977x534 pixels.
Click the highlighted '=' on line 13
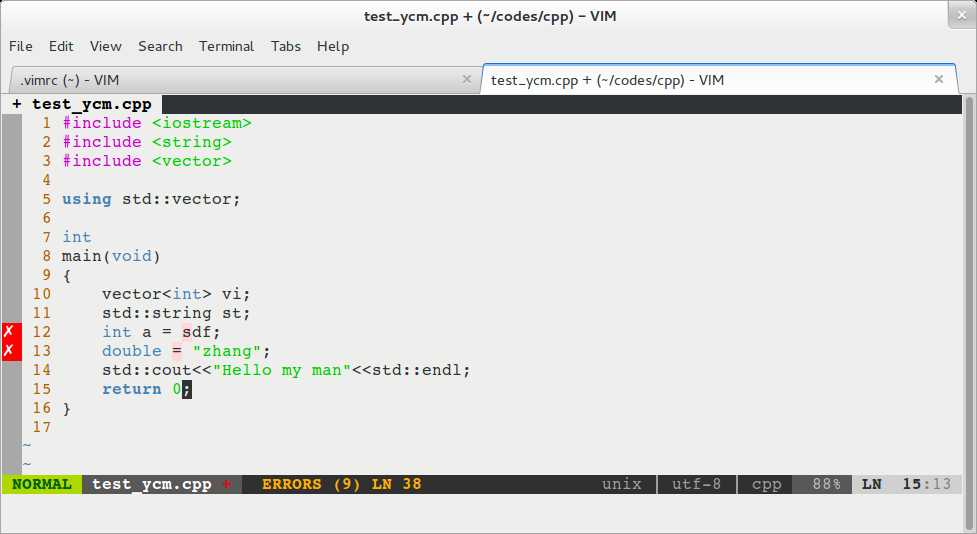click(177, 351)
